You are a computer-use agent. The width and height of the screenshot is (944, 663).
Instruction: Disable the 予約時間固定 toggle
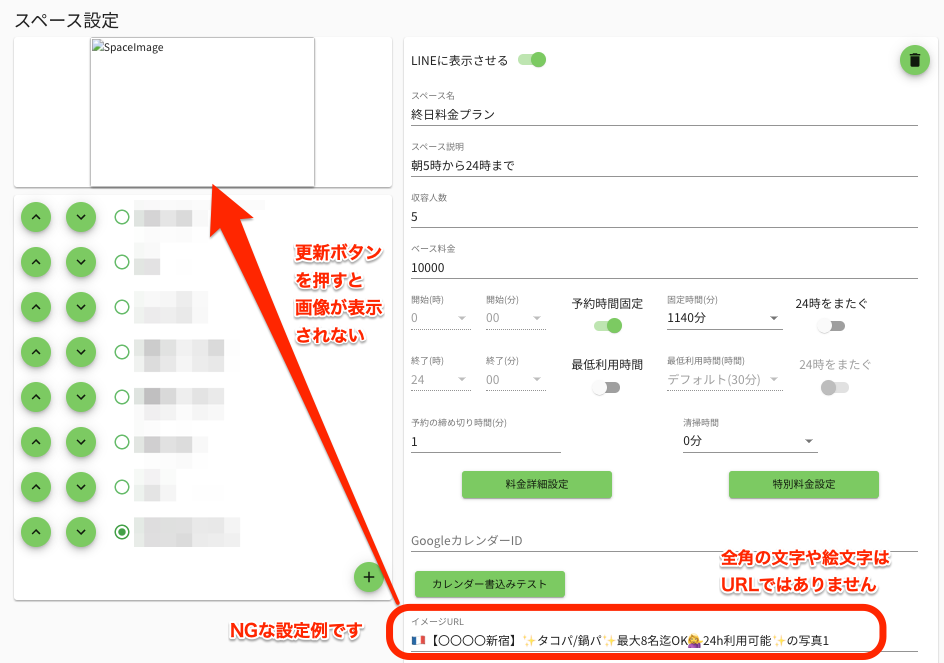[x=608, y=325]
